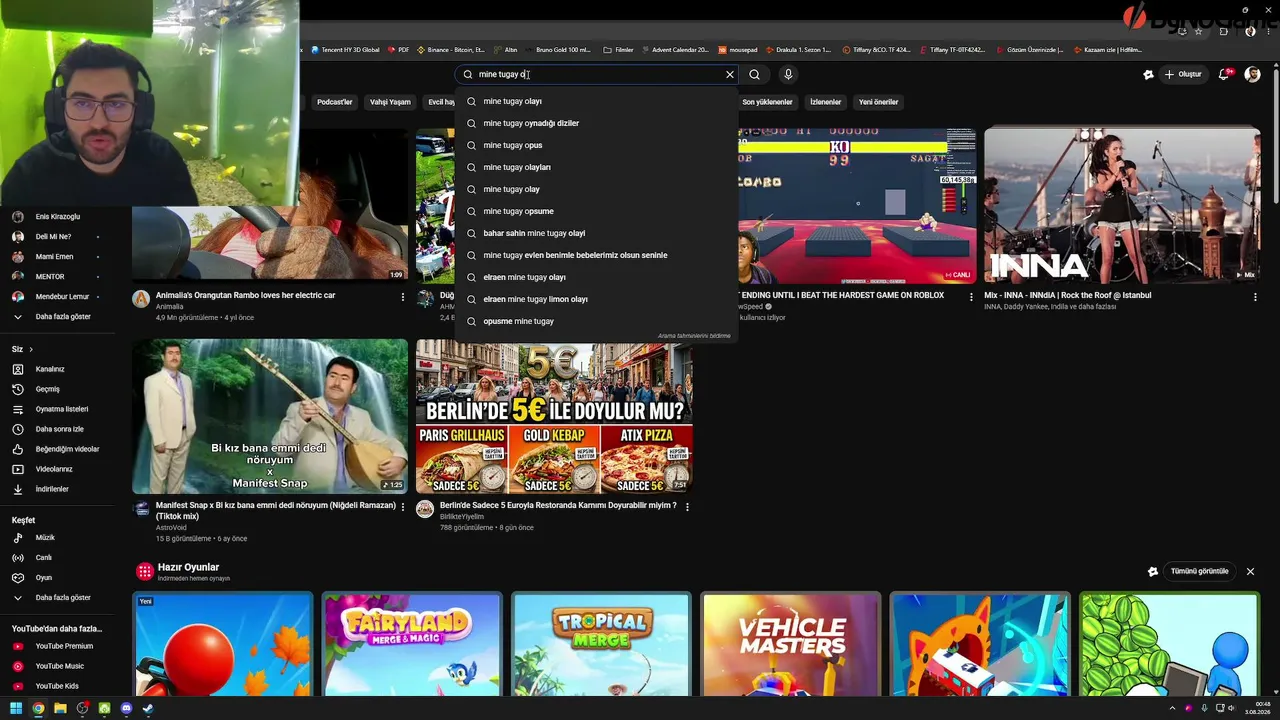The width and height of the screenshot is (1280, 720).
Task: Play the Manifest Snap video thumbnail
Action: (270, 416)
